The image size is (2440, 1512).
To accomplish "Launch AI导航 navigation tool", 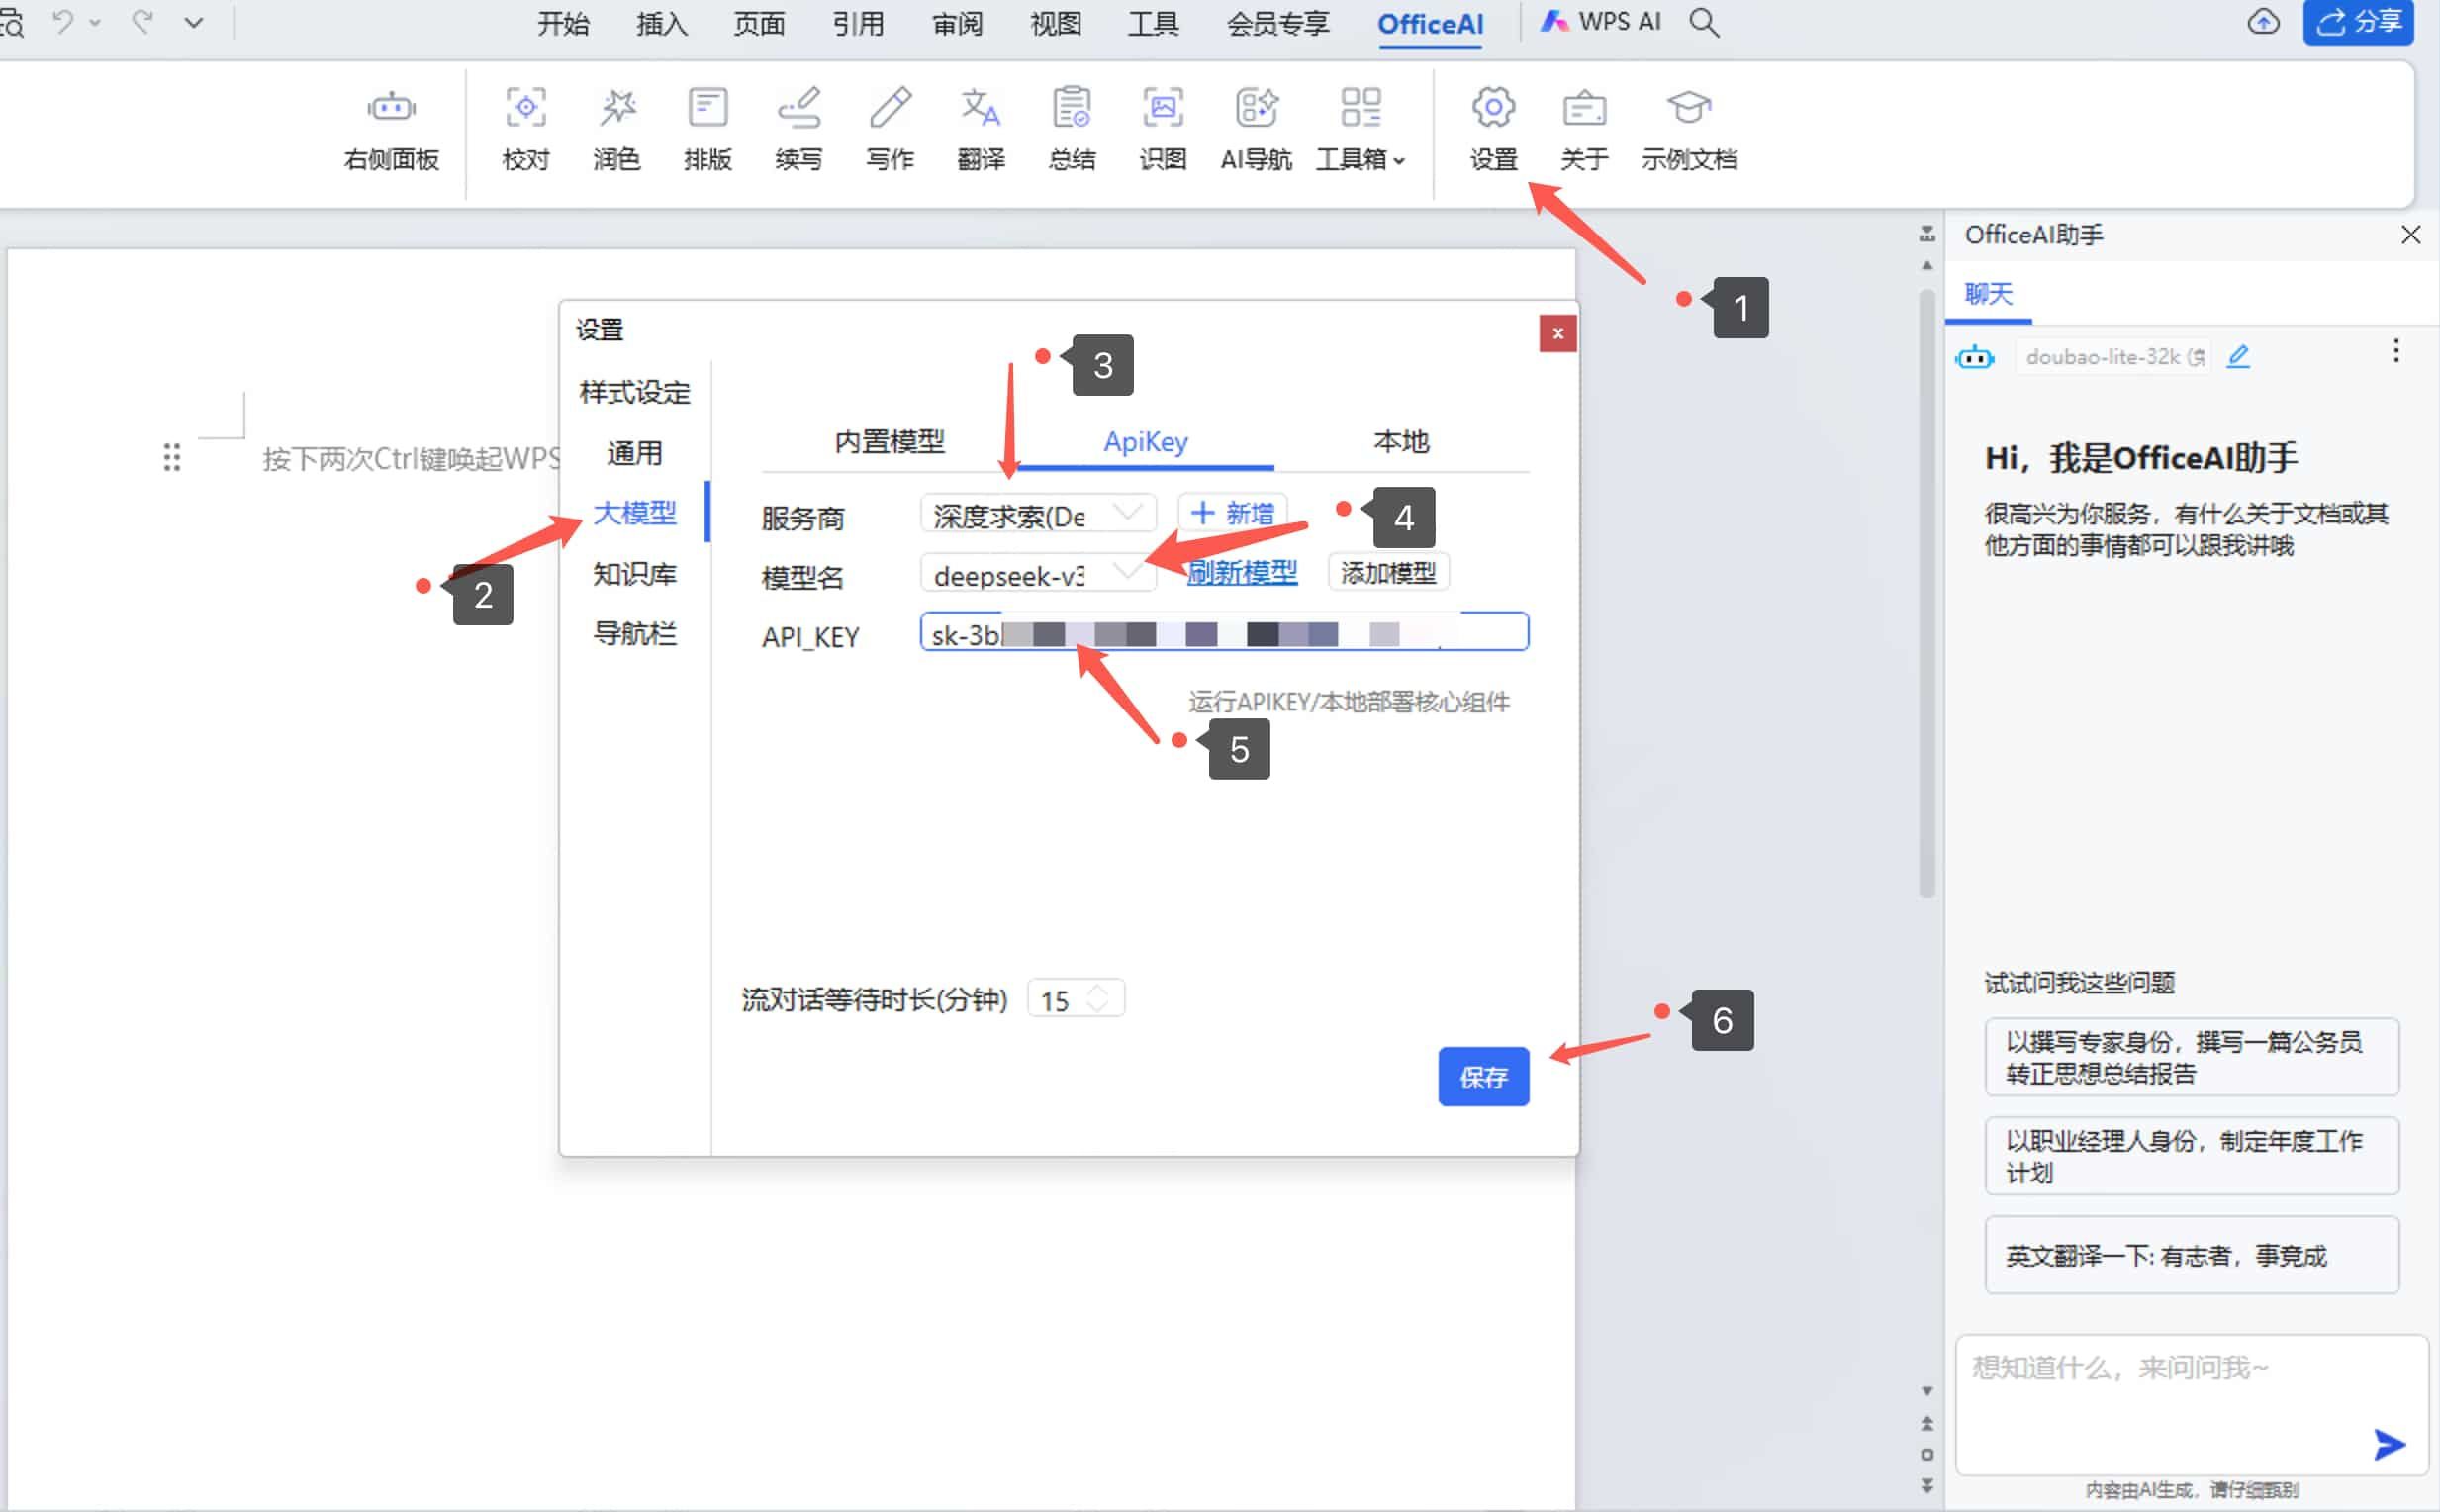I will pos(1253,130).
